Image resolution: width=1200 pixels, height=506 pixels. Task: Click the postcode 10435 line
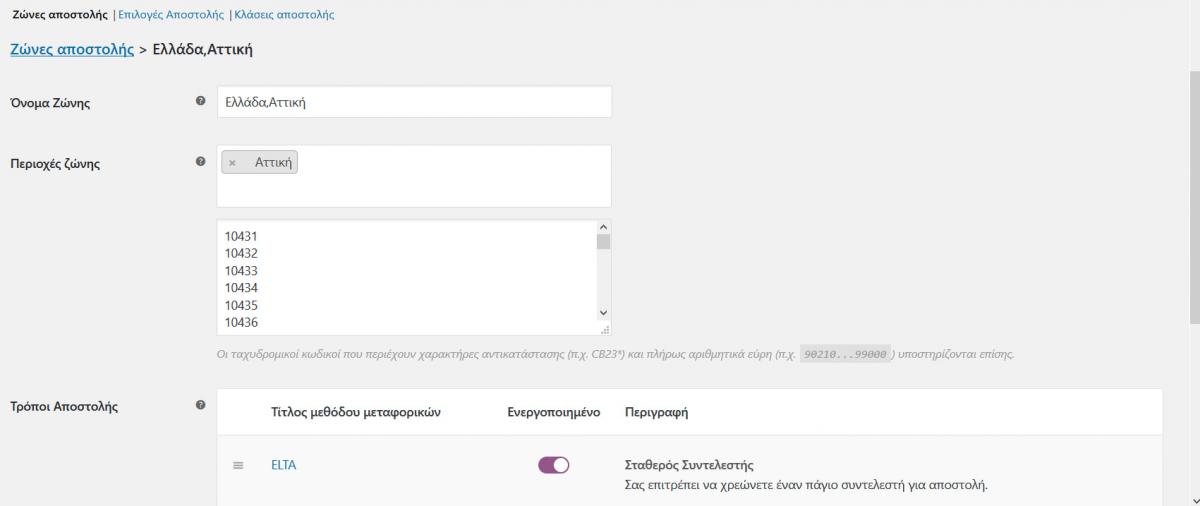[x=241, y=305]
